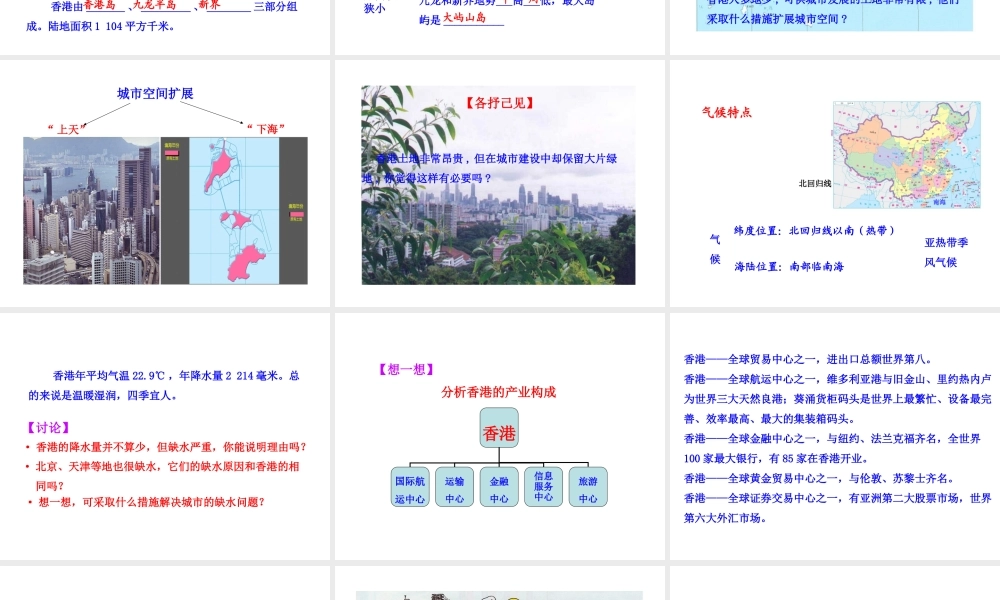Click the 金融中心 box
Image resolution: width=1000 pixels, height=600 pixels.
(x=499, y=487)
